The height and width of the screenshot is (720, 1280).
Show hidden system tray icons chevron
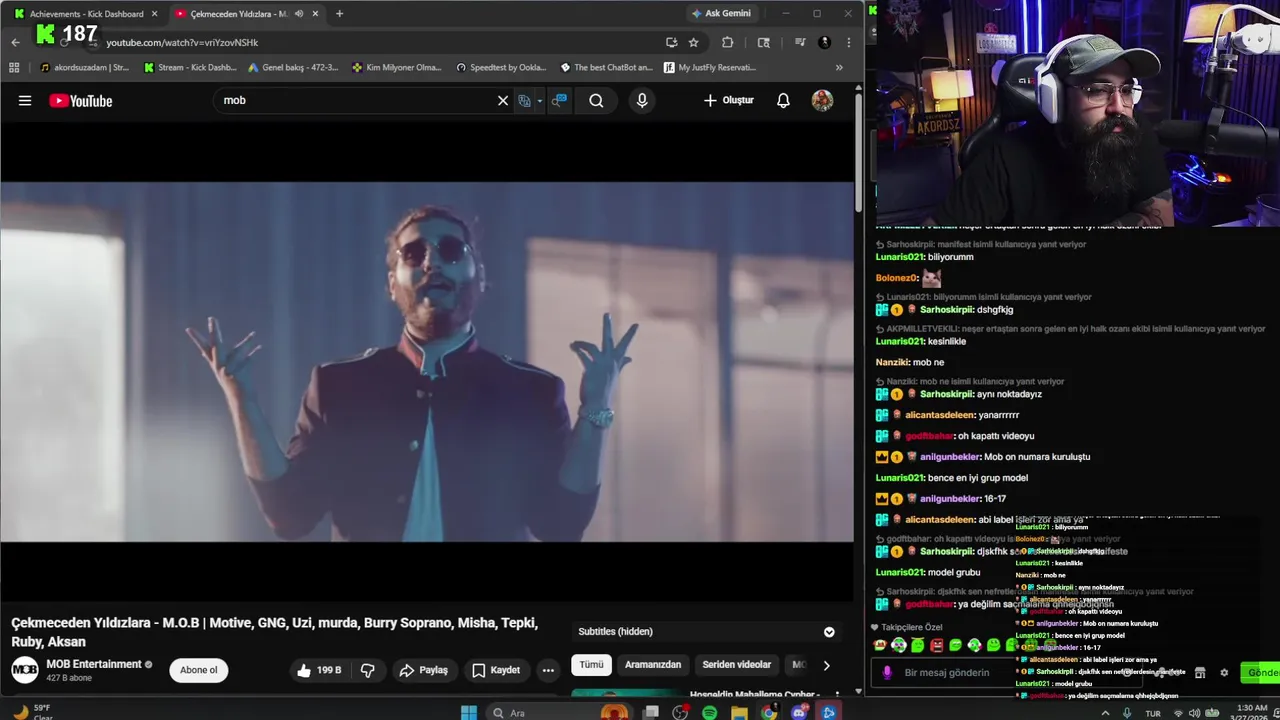pos(1107,713)
